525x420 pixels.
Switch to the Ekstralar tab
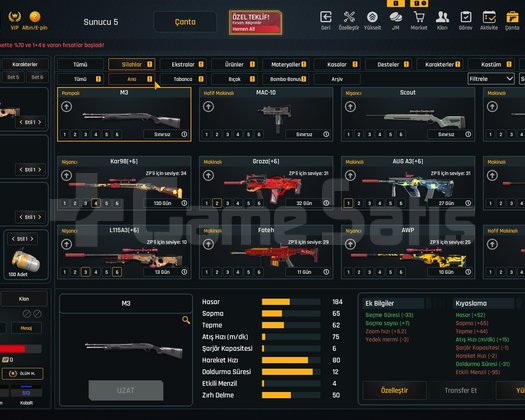183,64
